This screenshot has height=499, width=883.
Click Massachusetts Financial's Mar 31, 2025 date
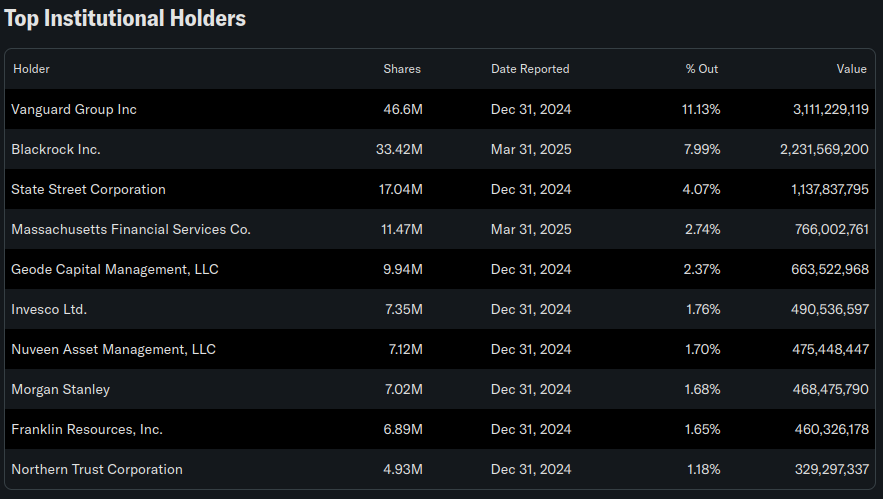(x=531, y=229)
